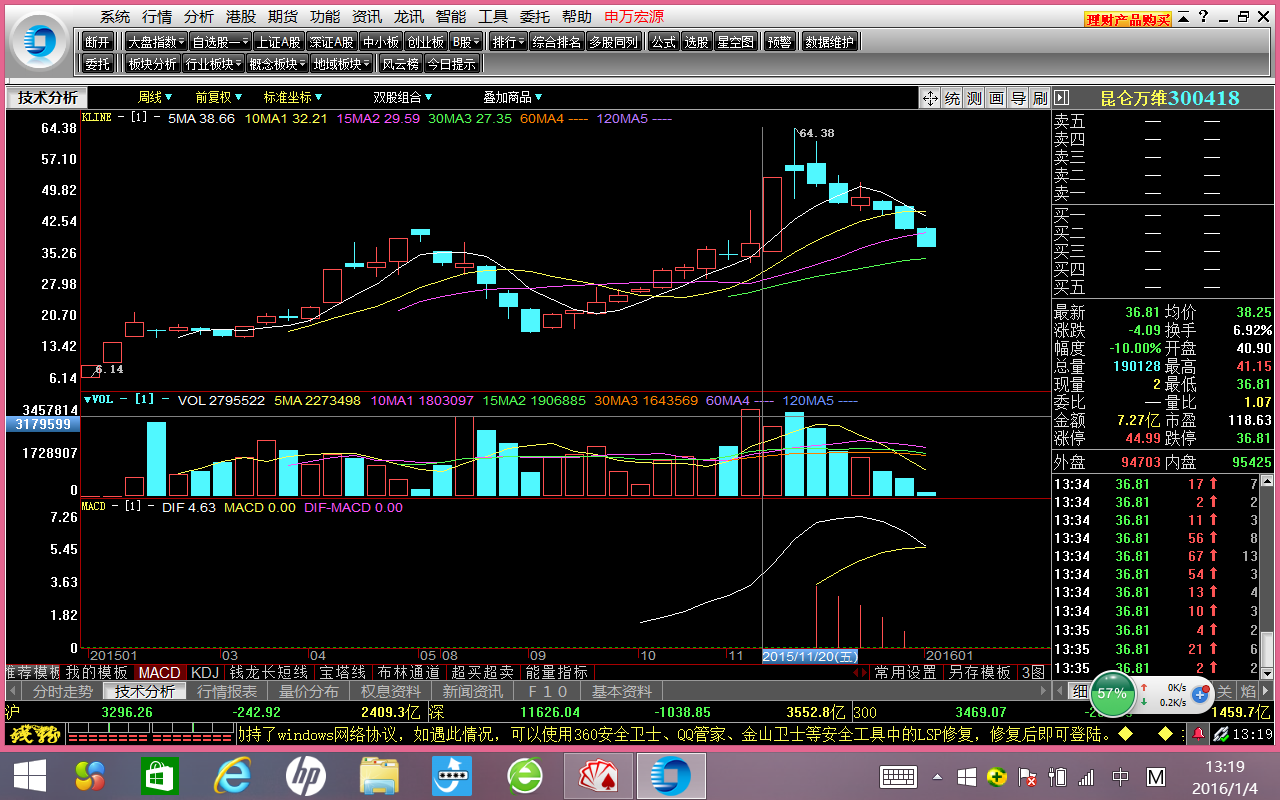The height and width of the screenshot is (800, 1280).
Task: Click the 风云榜 button
Action: [x=400, y=64]
